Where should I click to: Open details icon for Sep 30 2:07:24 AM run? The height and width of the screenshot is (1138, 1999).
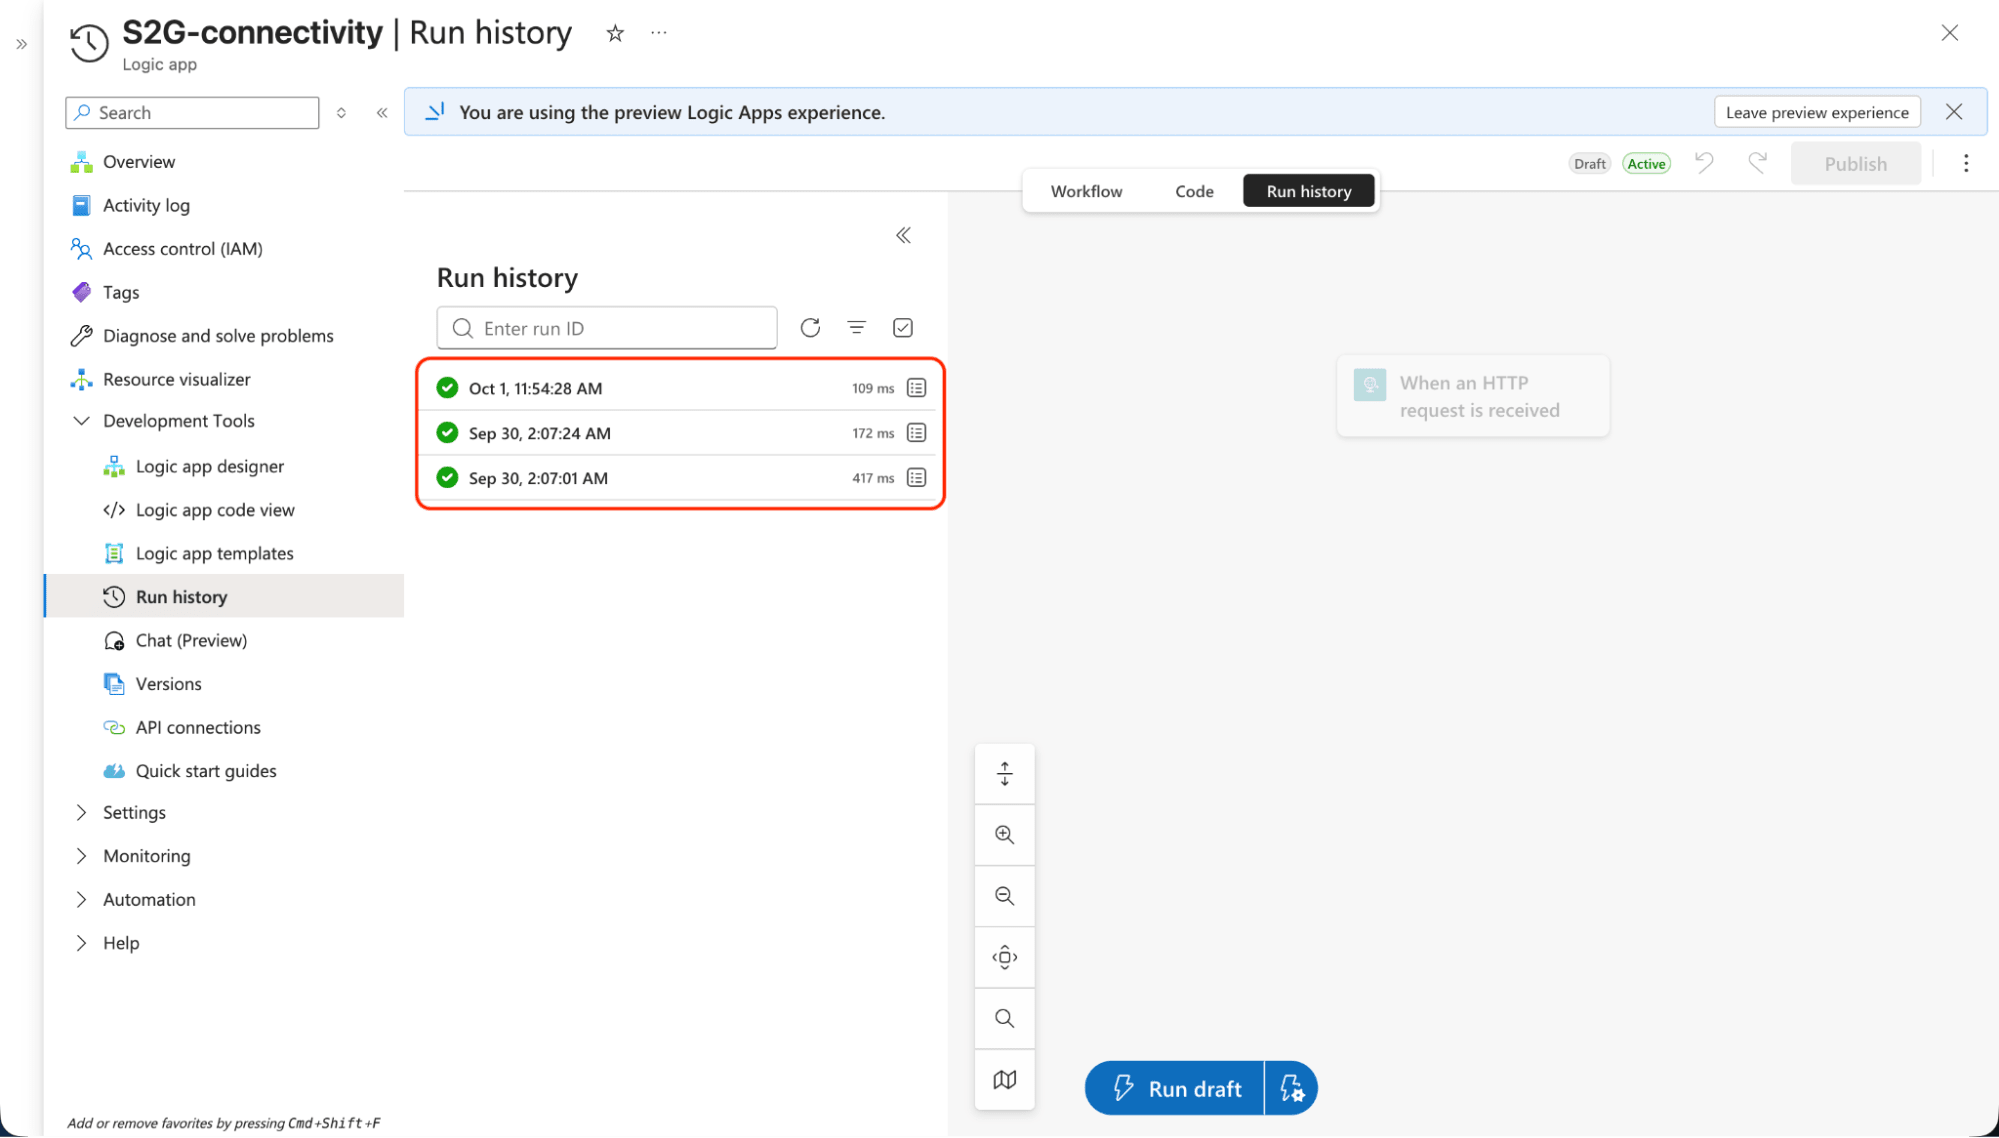tap(916, 433)
